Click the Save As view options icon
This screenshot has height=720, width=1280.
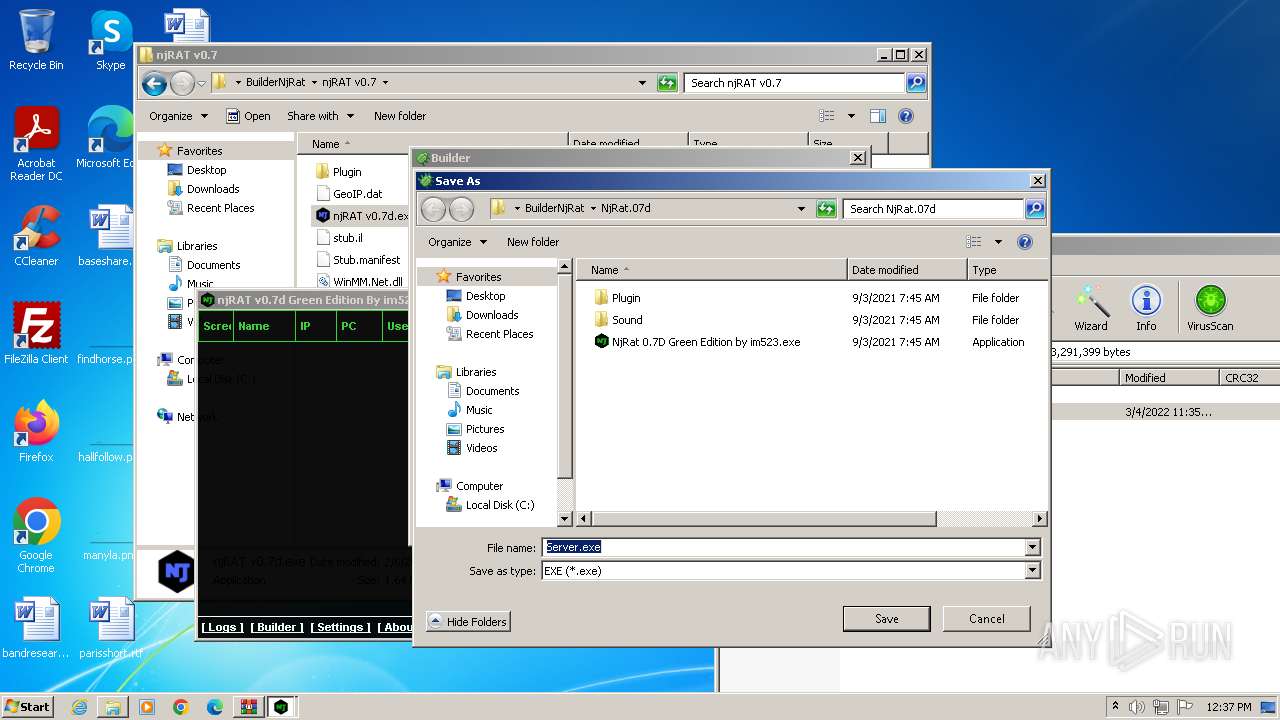pyautogui.click(x=974, y=242)
